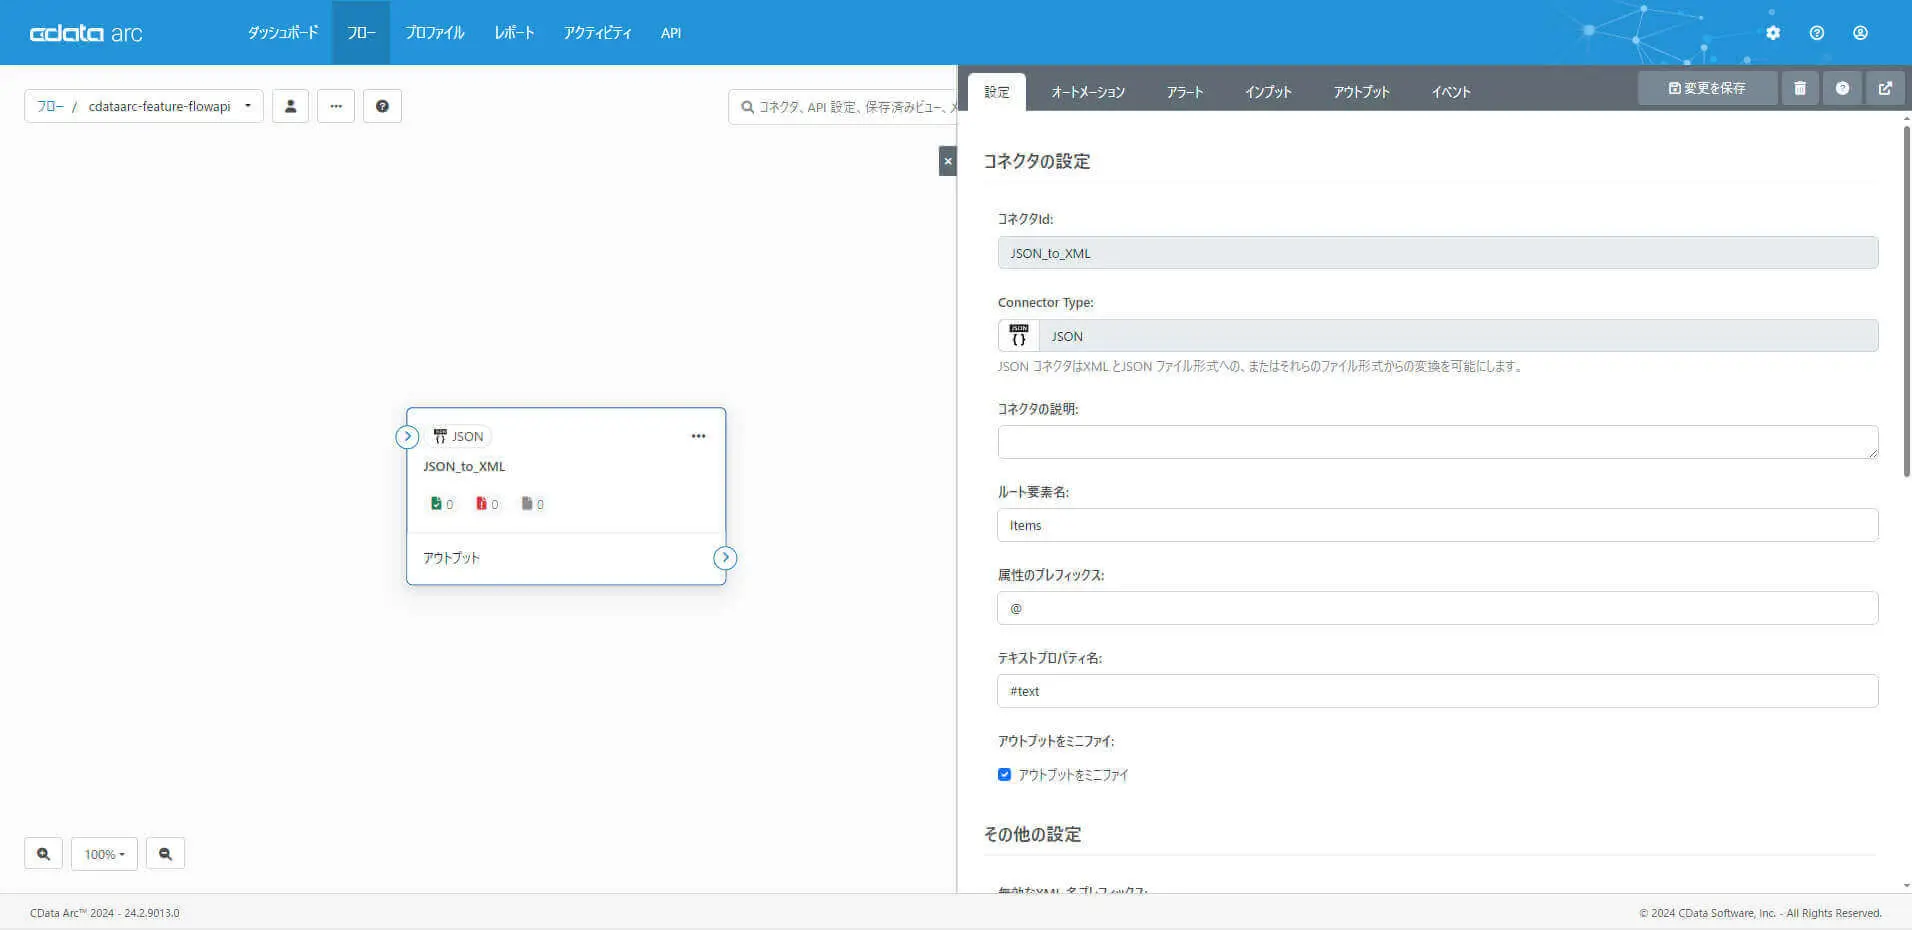Switch to the イベント tab
The width and height of the screenshot is (1912, 930).
click(x=1451, y=92)
